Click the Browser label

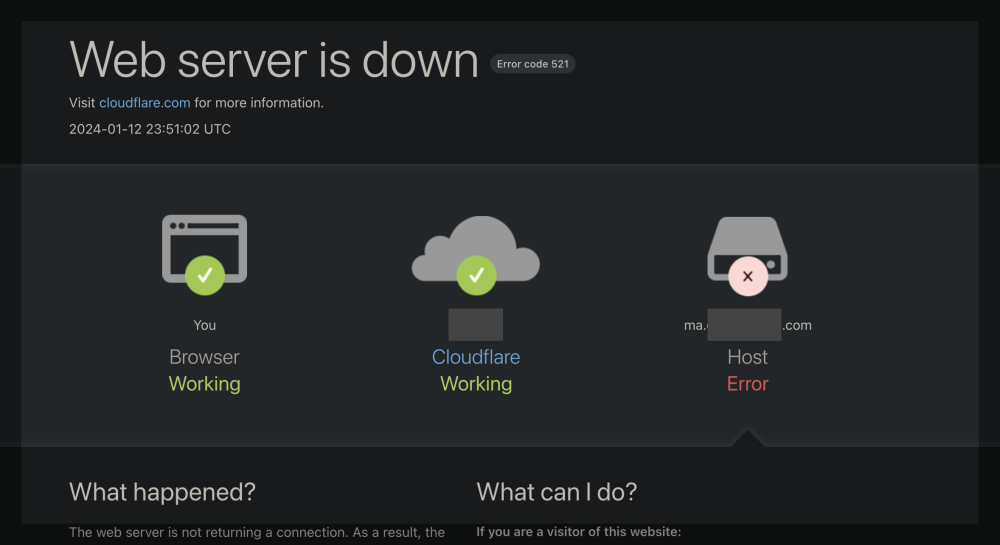tap(204, 357)
